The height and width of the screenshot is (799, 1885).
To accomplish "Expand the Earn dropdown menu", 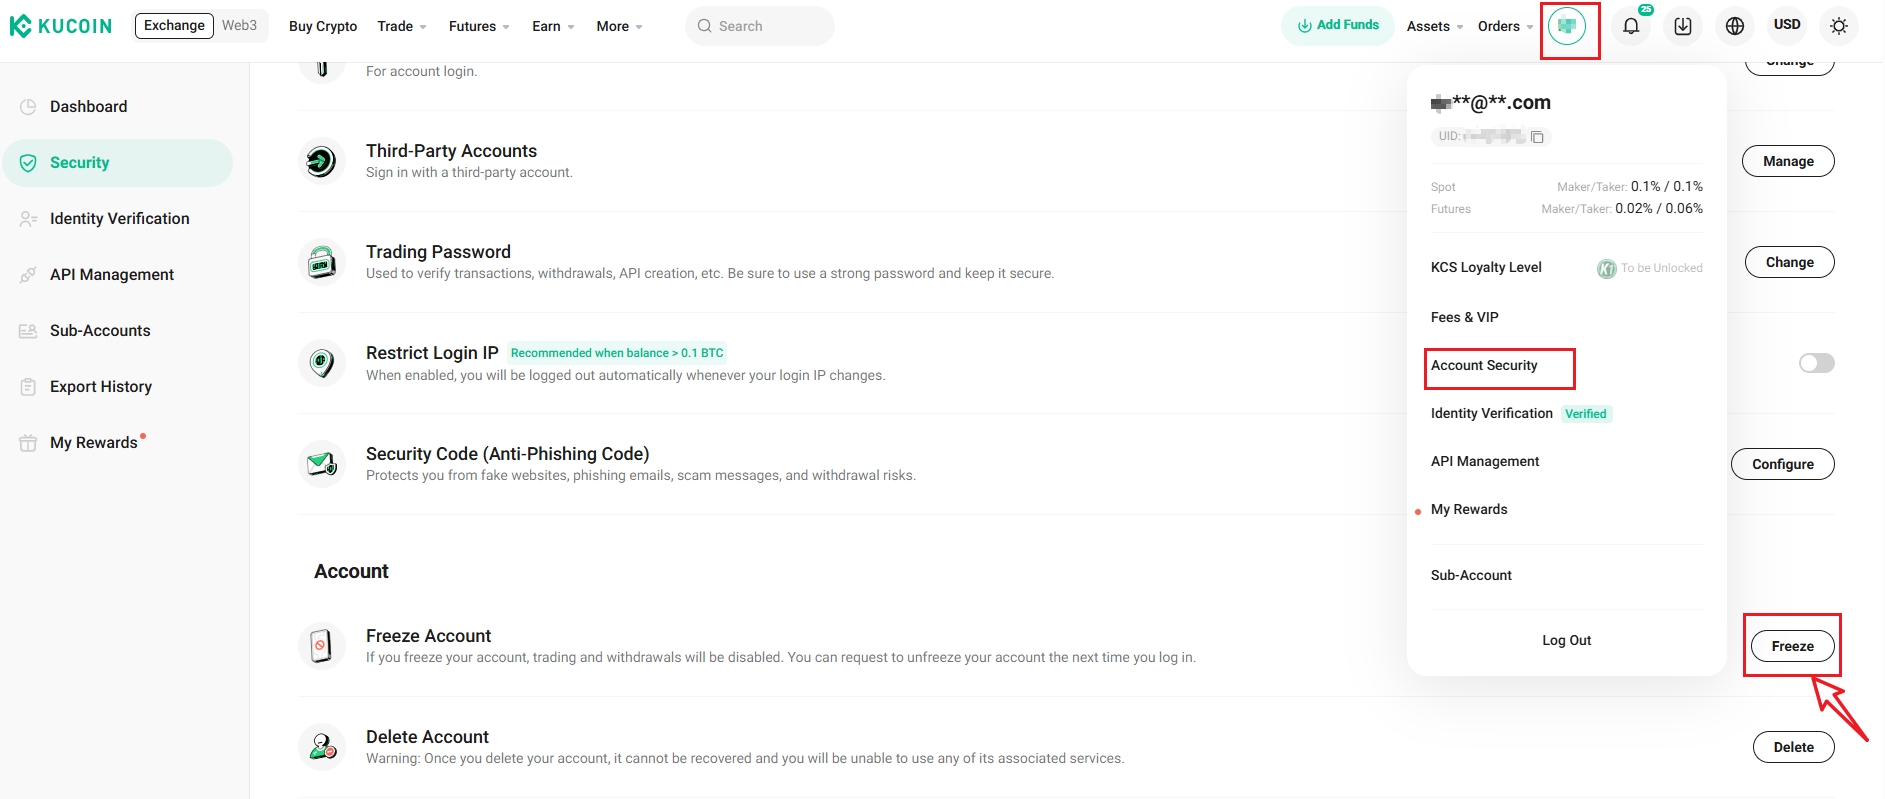I will coord(553,26).
